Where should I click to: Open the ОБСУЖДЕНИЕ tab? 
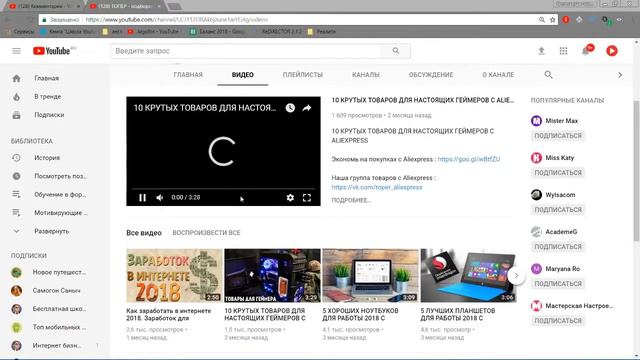[431, 75]
